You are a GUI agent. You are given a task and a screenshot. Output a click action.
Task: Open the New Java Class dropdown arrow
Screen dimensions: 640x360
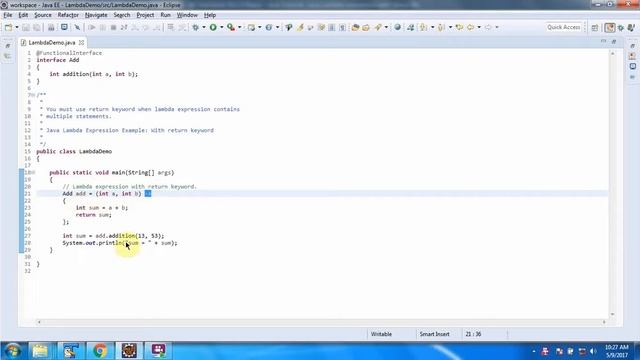[277, 27]
